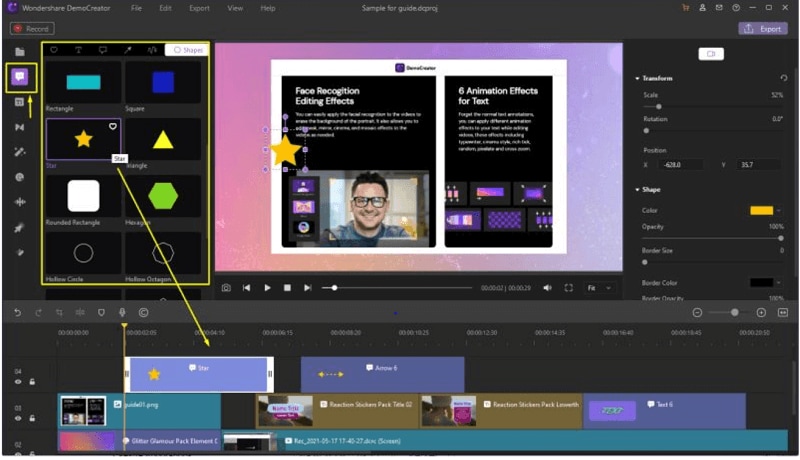Select the crop tool in timeline toolbar
Image resolution: width=800 pixels, height=460 pixels.
[x=59, y=313]
